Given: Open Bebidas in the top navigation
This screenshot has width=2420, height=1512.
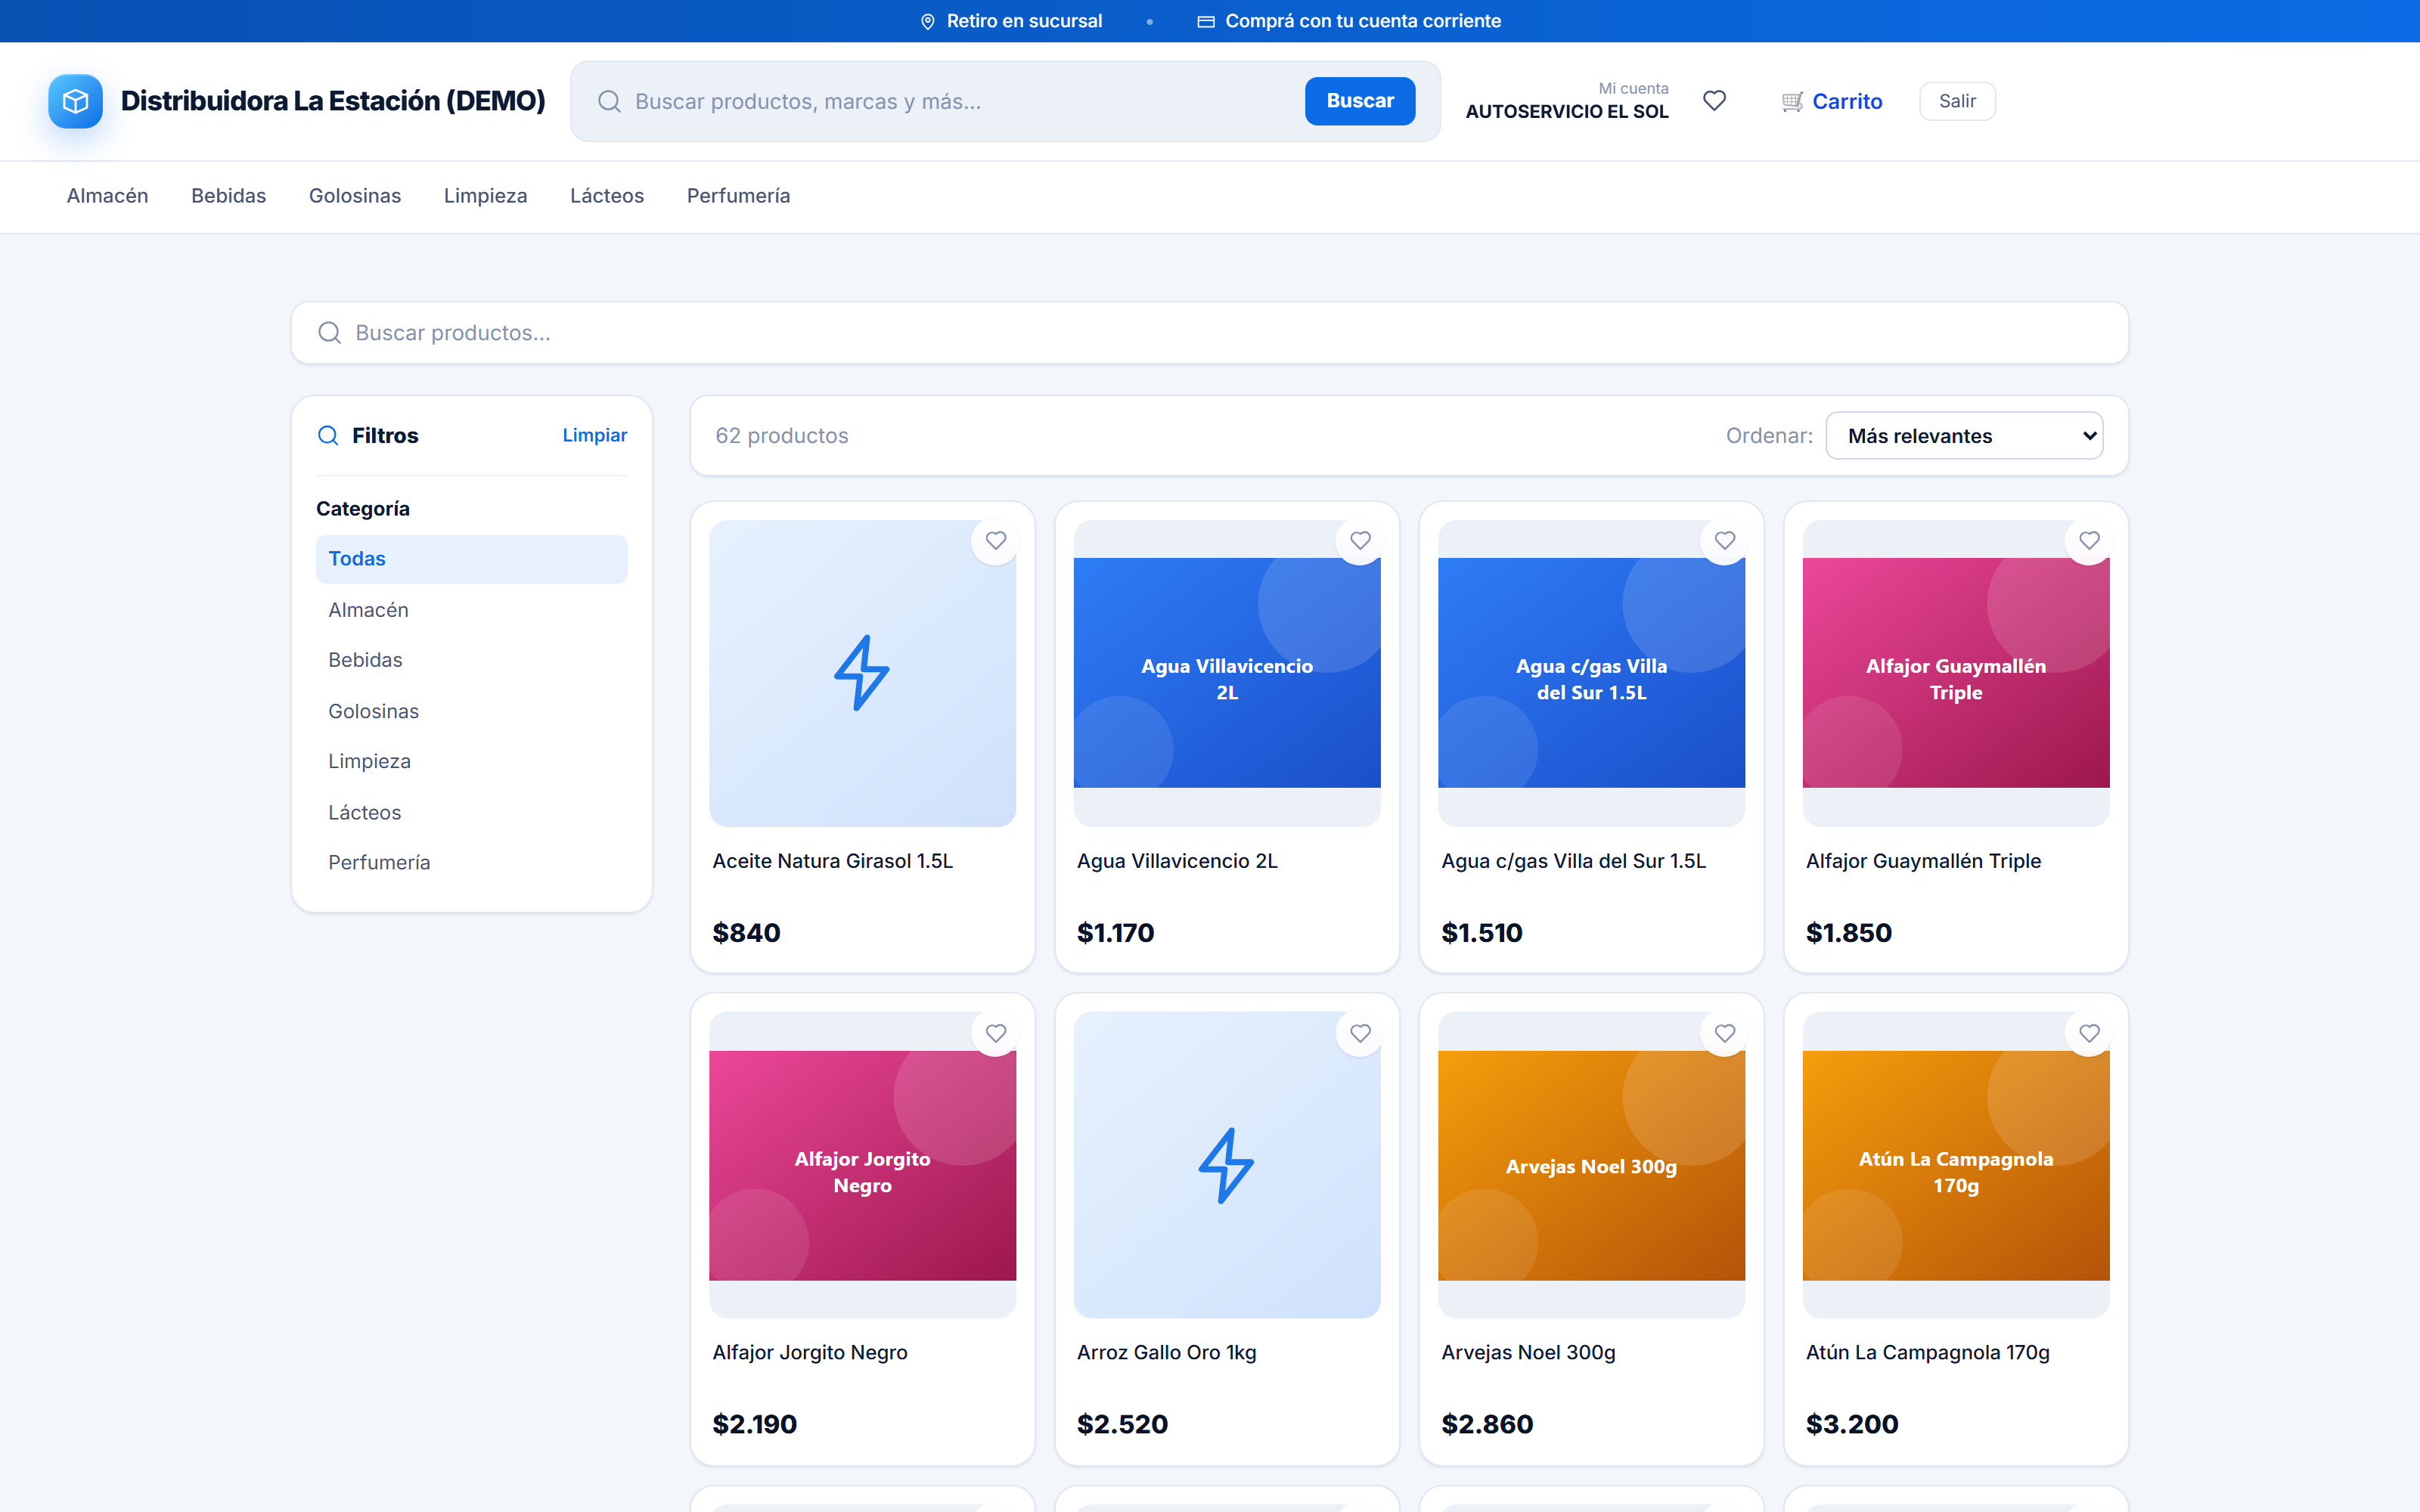Looking at the screenshot, I should tap(228, 196).
